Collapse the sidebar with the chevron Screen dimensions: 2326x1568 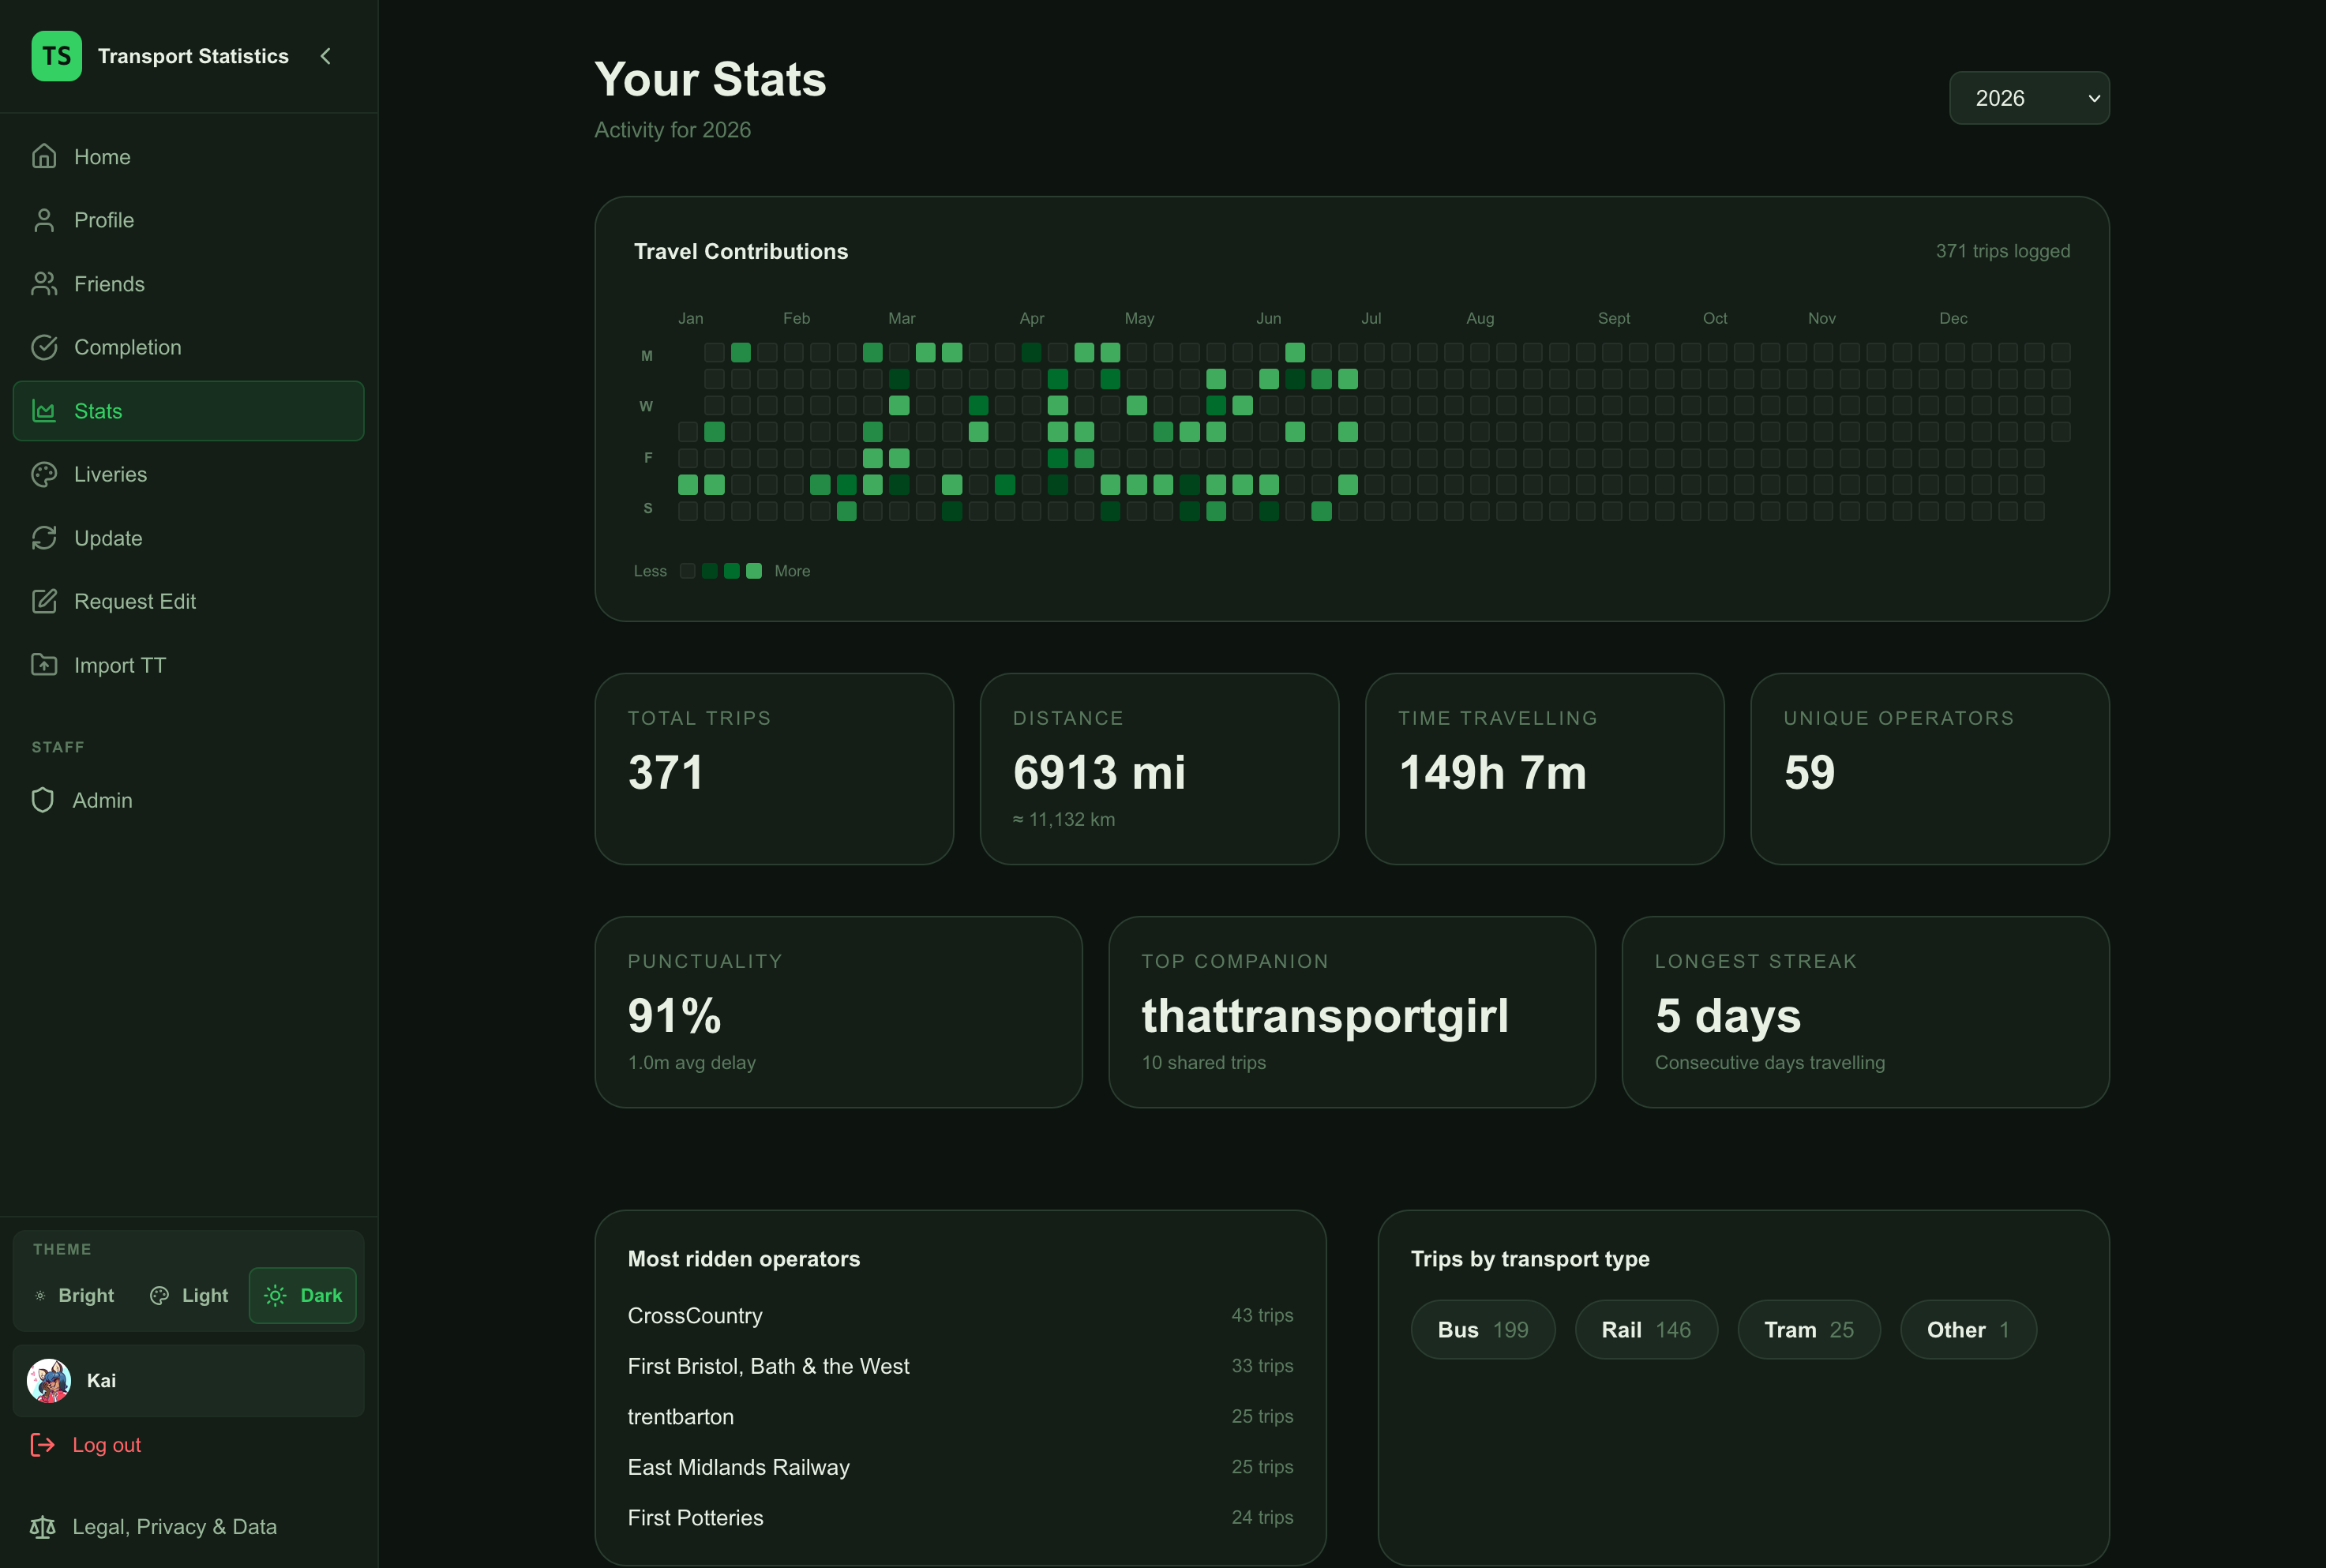point(325,56)
